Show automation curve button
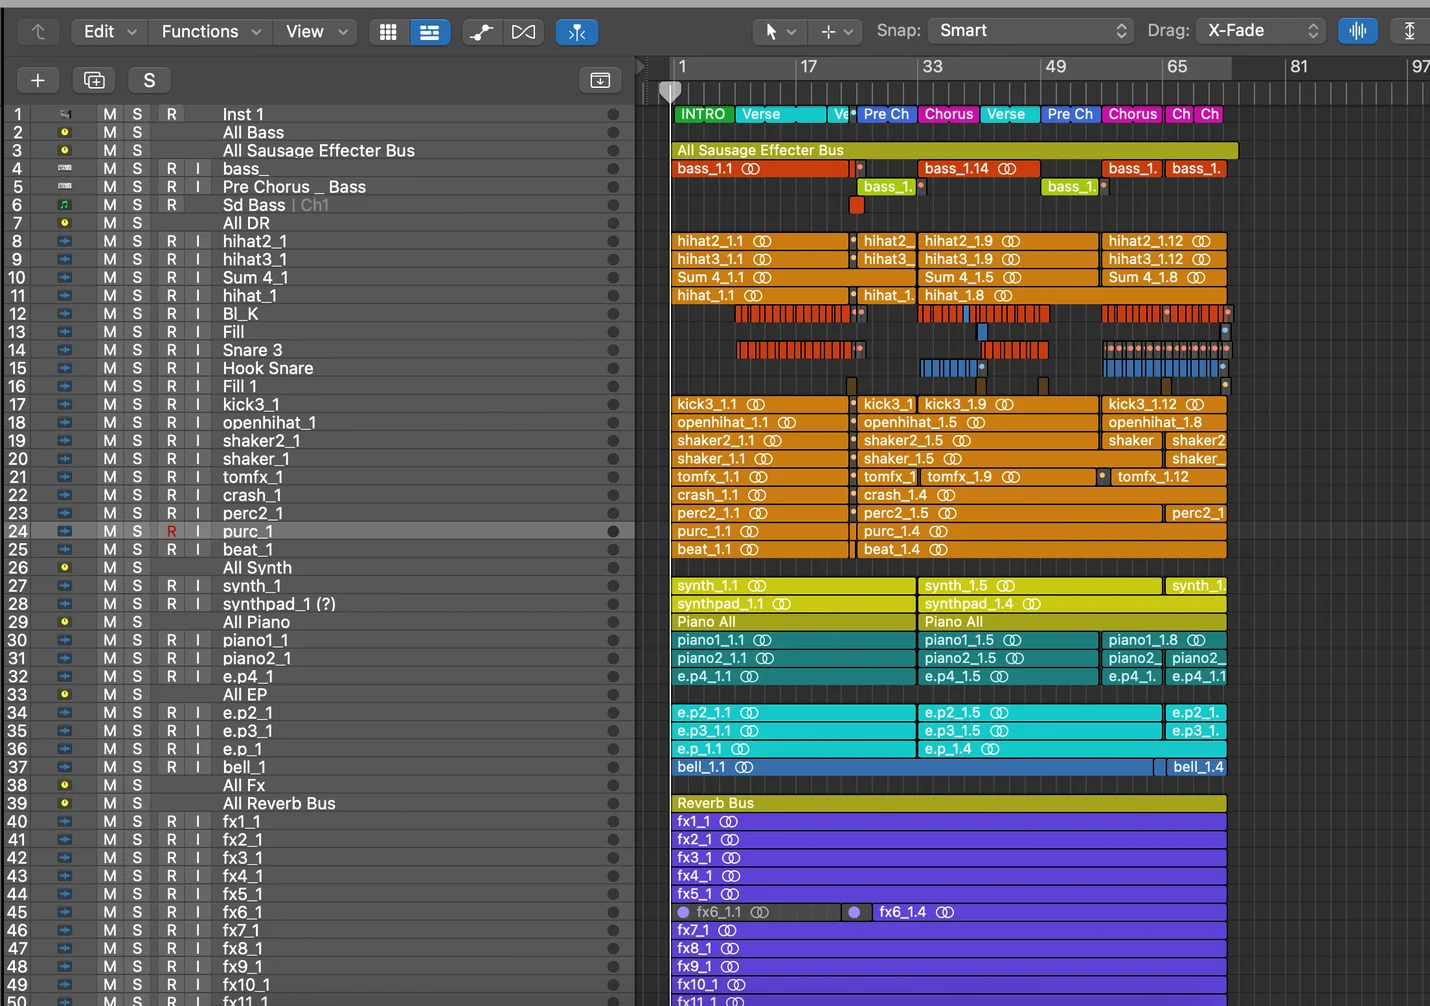The width and height of the screenshot is (1430, 1006). (x=481, y=32)
